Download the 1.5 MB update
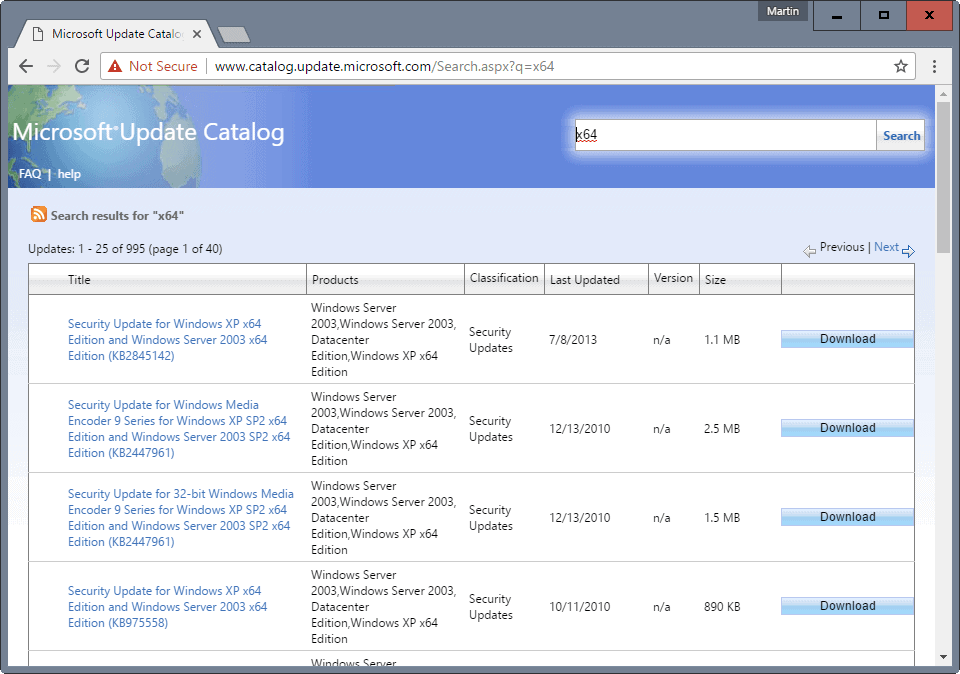 847,517
